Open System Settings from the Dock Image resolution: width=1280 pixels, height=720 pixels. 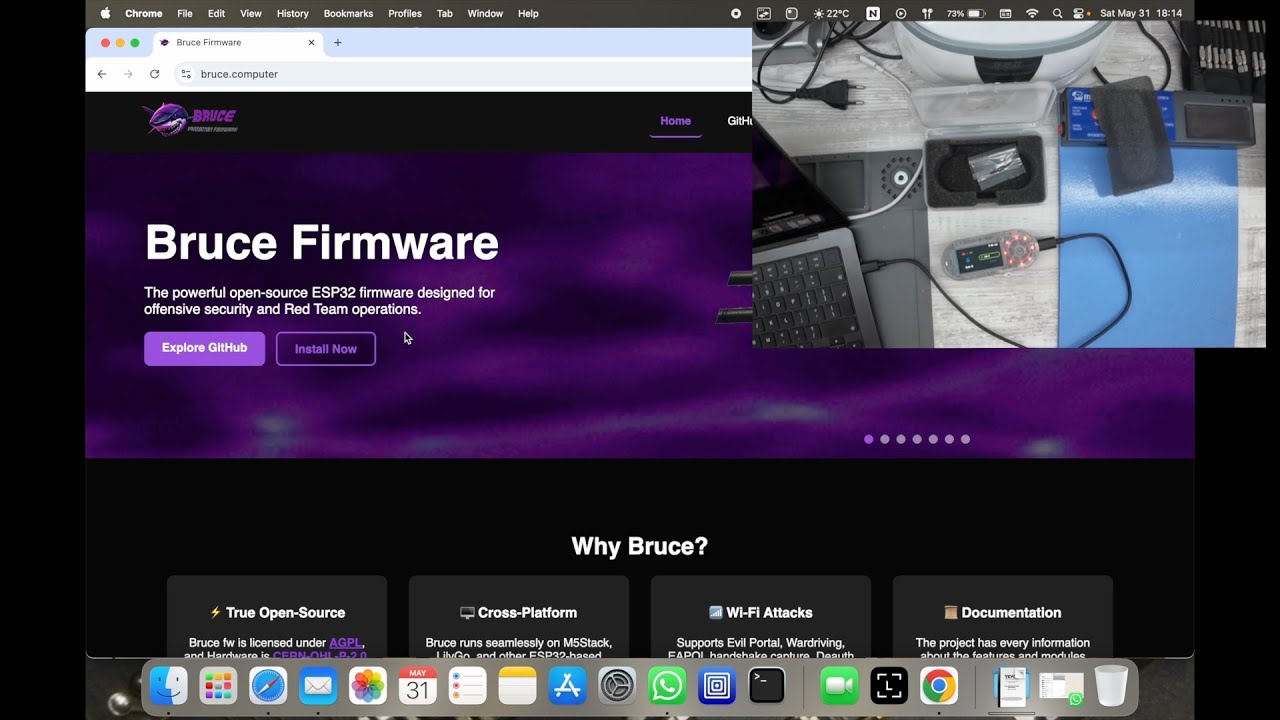pos(617,686)
